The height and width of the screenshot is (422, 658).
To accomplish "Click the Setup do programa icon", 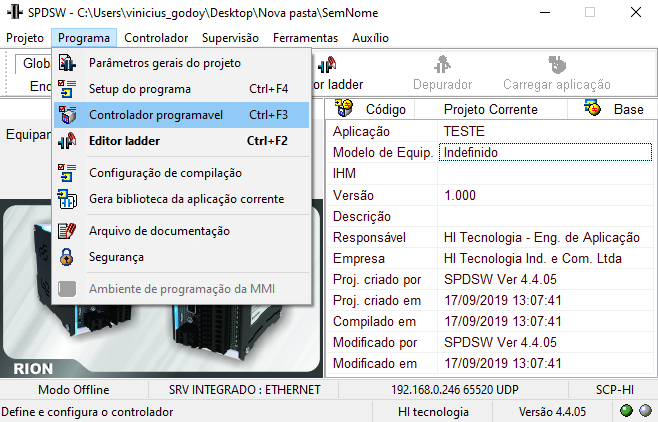I will pyautogui.click(x=67, y=89).
